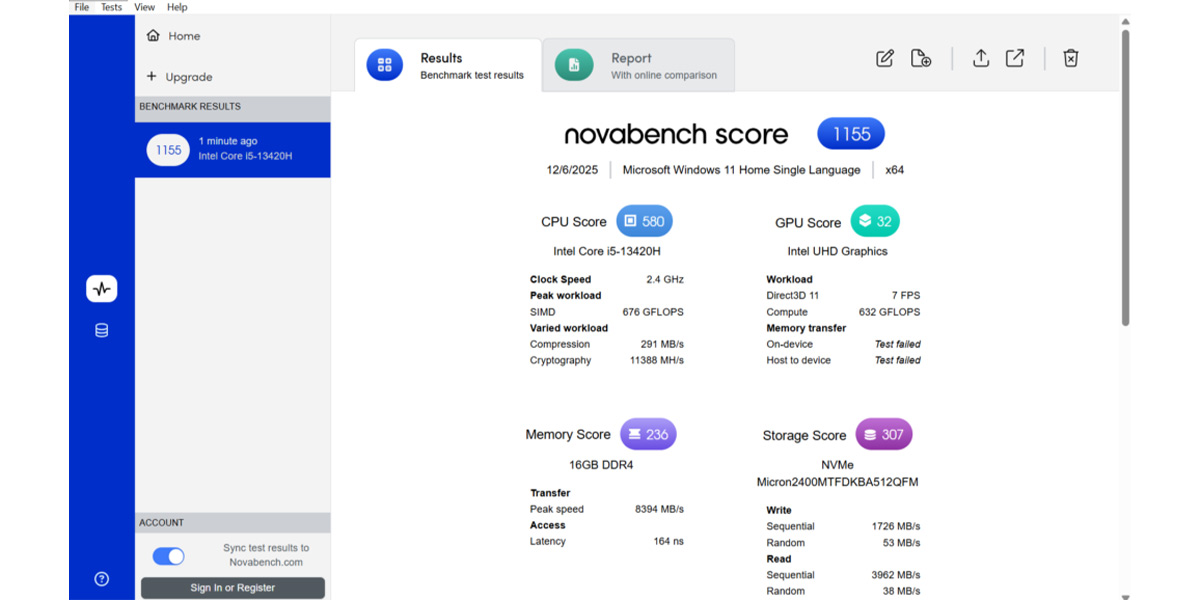Open the Tests menu
This screenshot has width=1200, height=600.
tap(112, 7)
